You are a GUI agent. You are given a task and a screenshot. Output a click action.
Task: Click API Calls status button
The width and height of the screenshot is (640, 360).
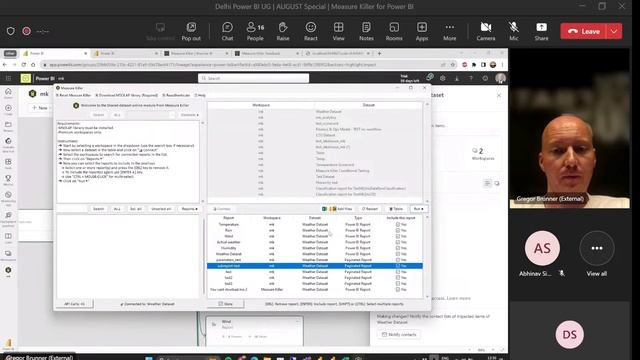75,304
